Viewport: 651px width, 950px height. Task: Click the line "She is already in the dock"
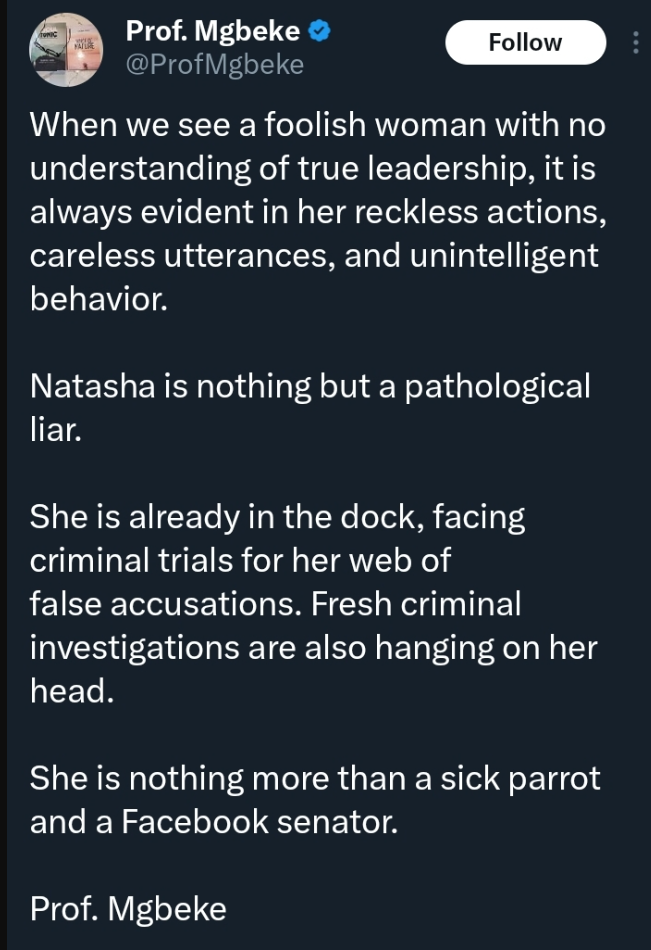[277, 516]
